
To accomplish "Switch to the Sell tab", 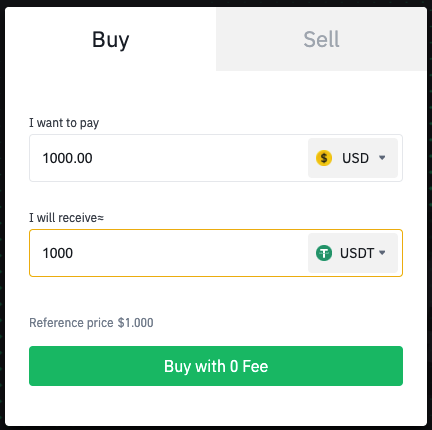I will (321, 39).
